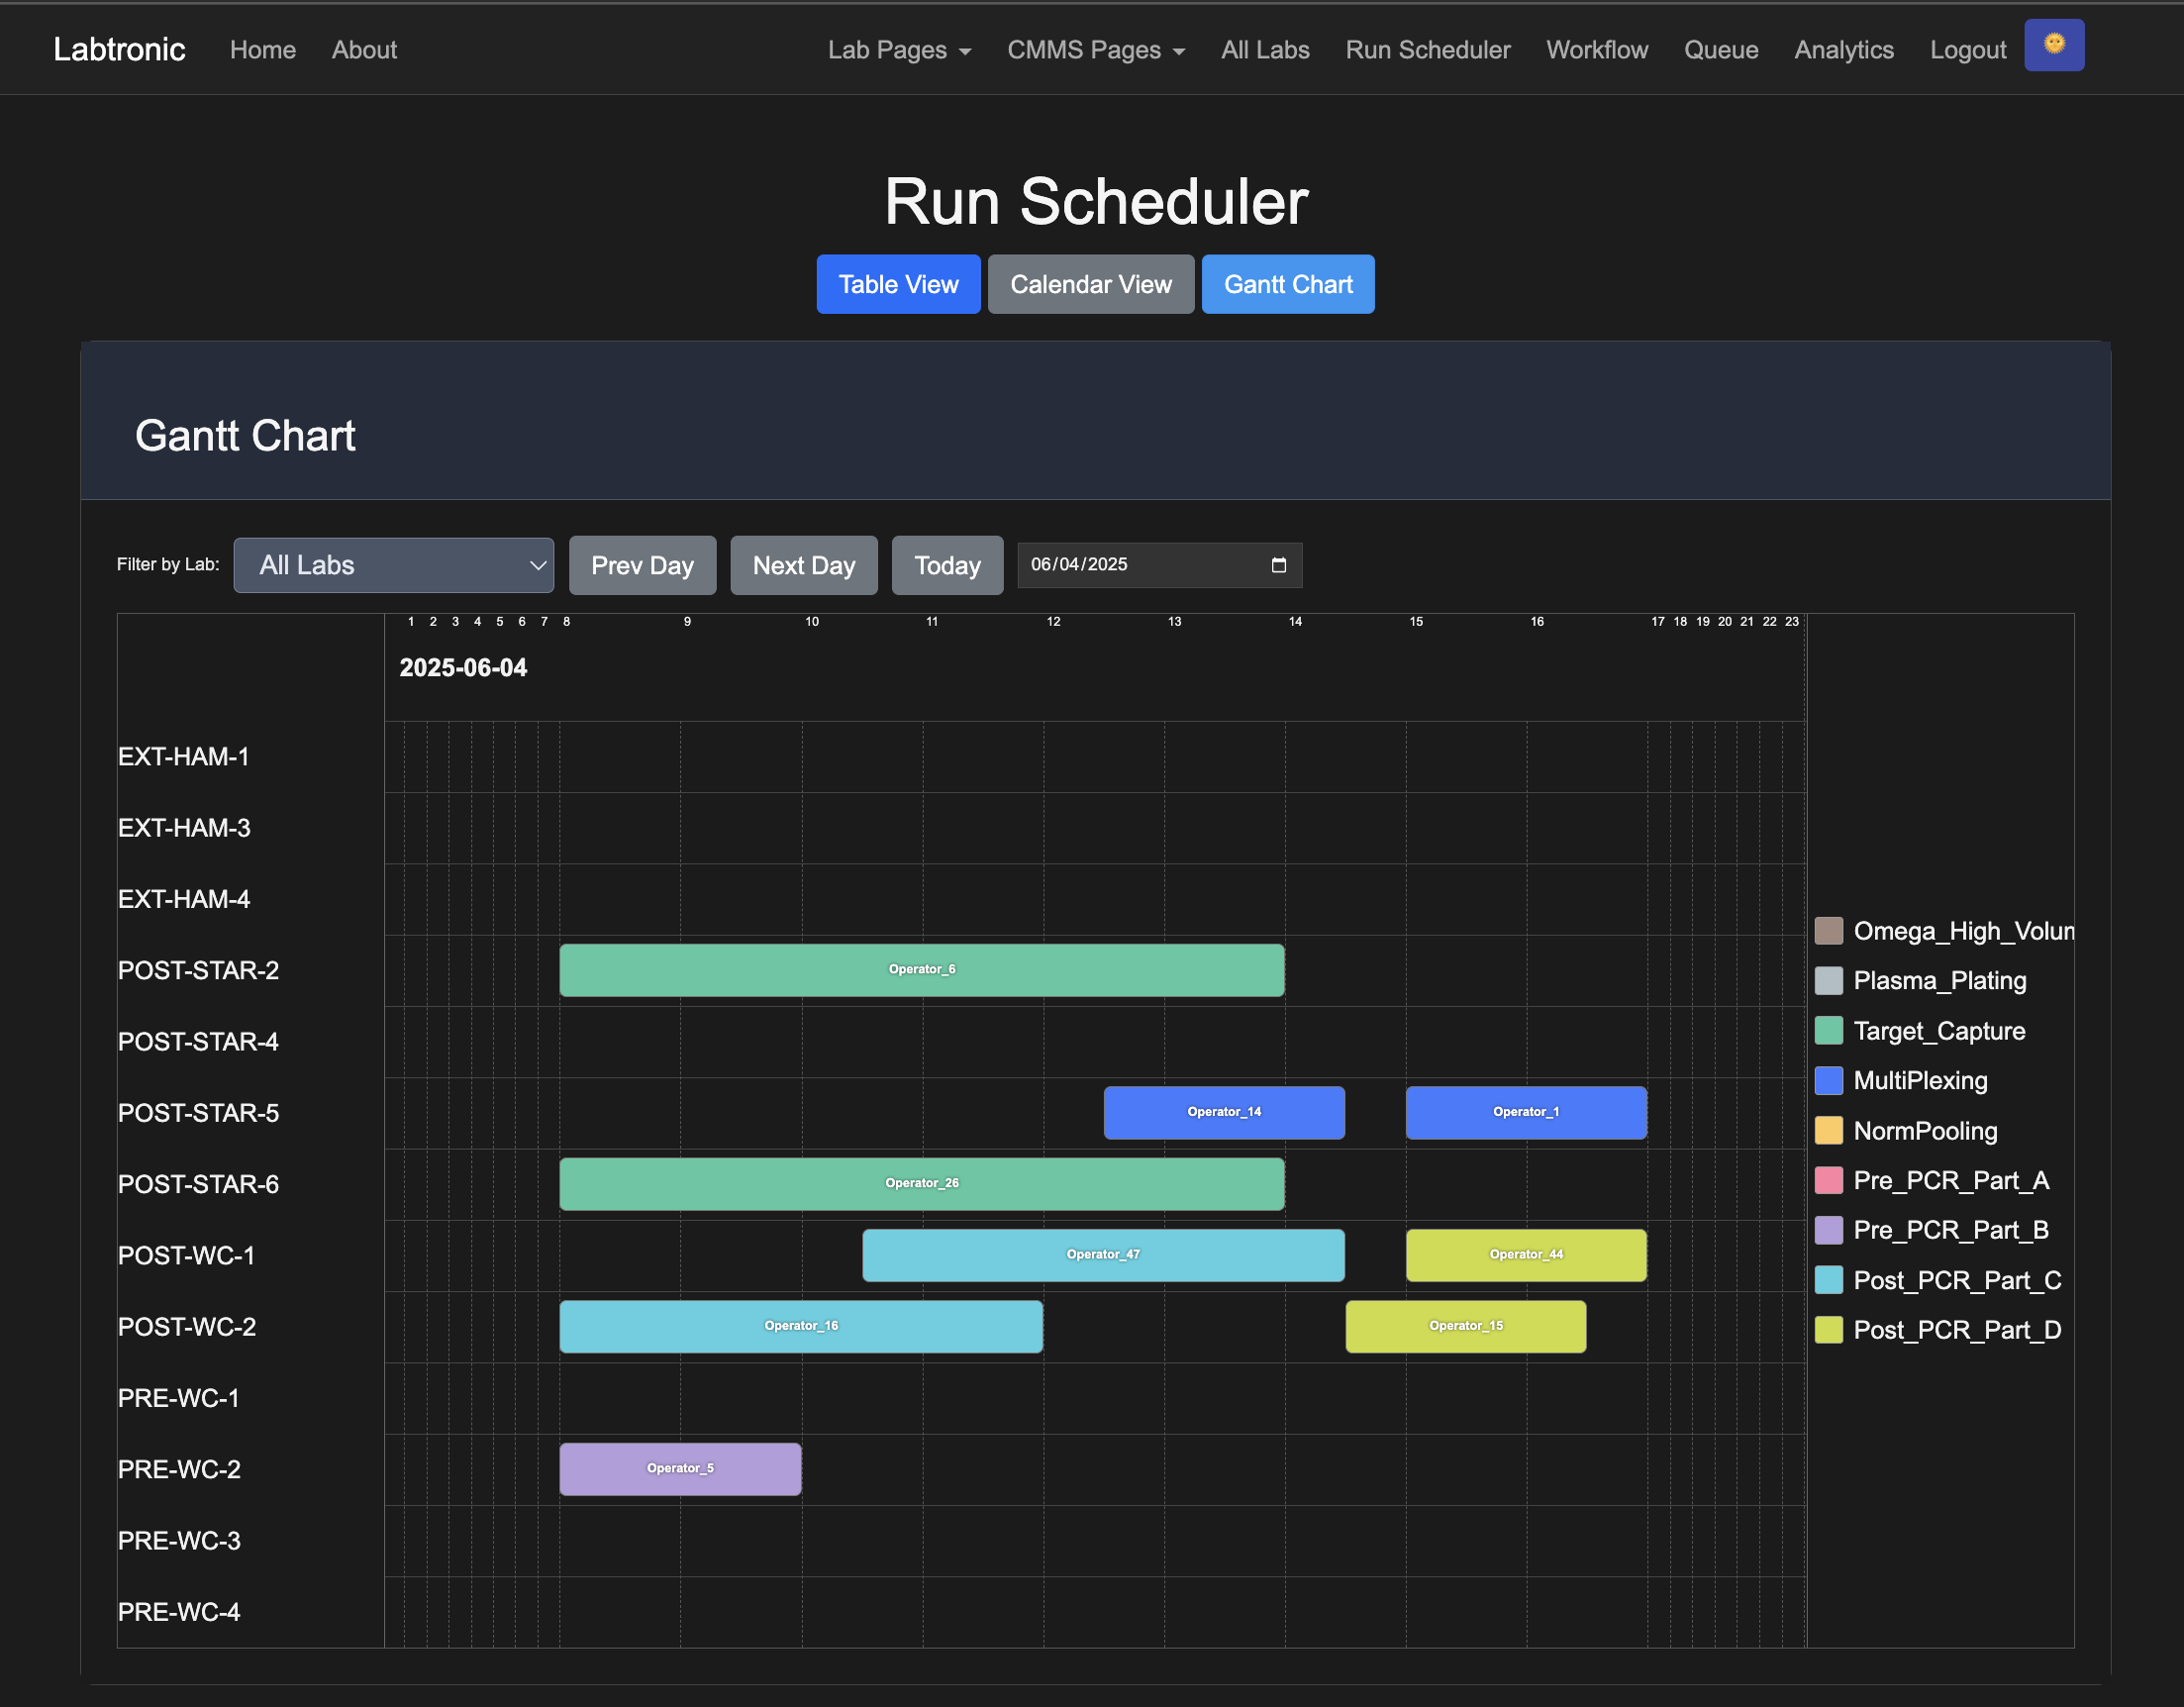Switch to Table View
The width and height of the screenshot is (2184, 1707).
pyautogui.click(x=897, y=284)
